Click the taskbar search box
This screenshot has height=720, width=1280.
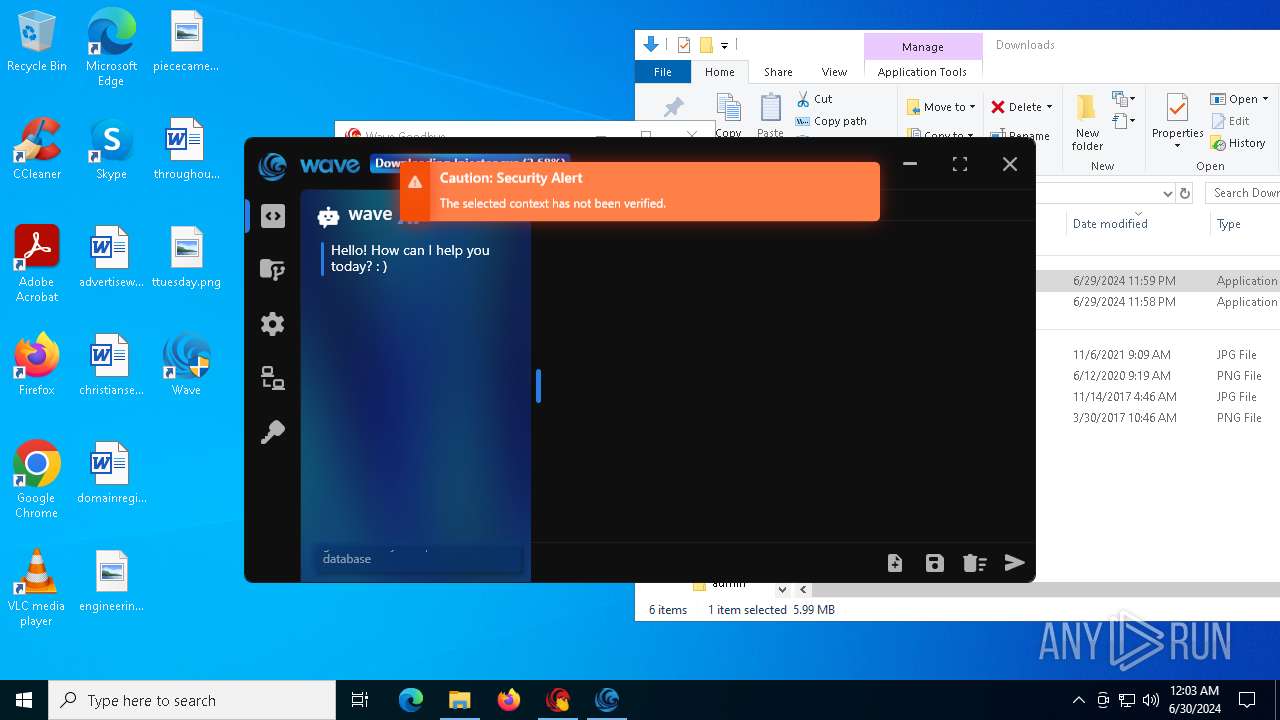click(x=192, y=700)
